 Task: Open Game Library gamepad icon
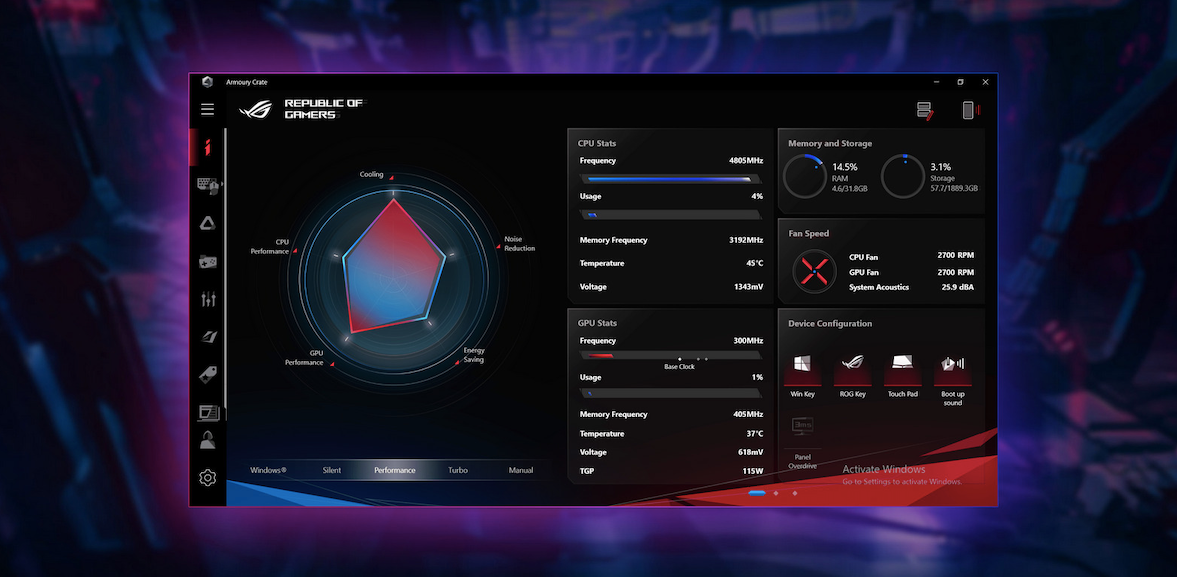pyautogui.click(x=207, y=262)
